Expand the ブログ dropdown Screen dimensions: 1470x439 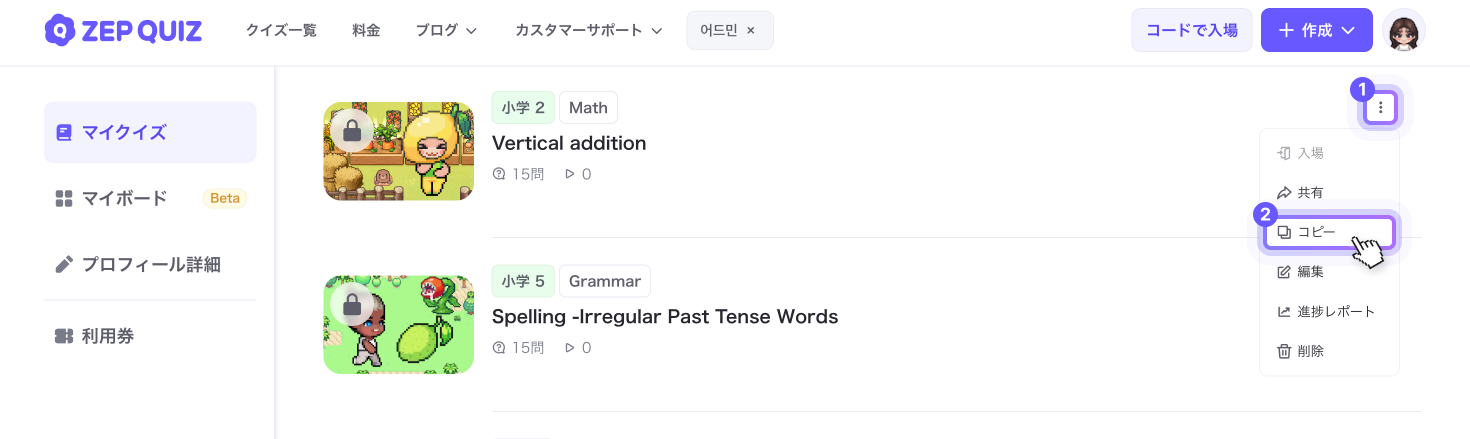point(446,31)
